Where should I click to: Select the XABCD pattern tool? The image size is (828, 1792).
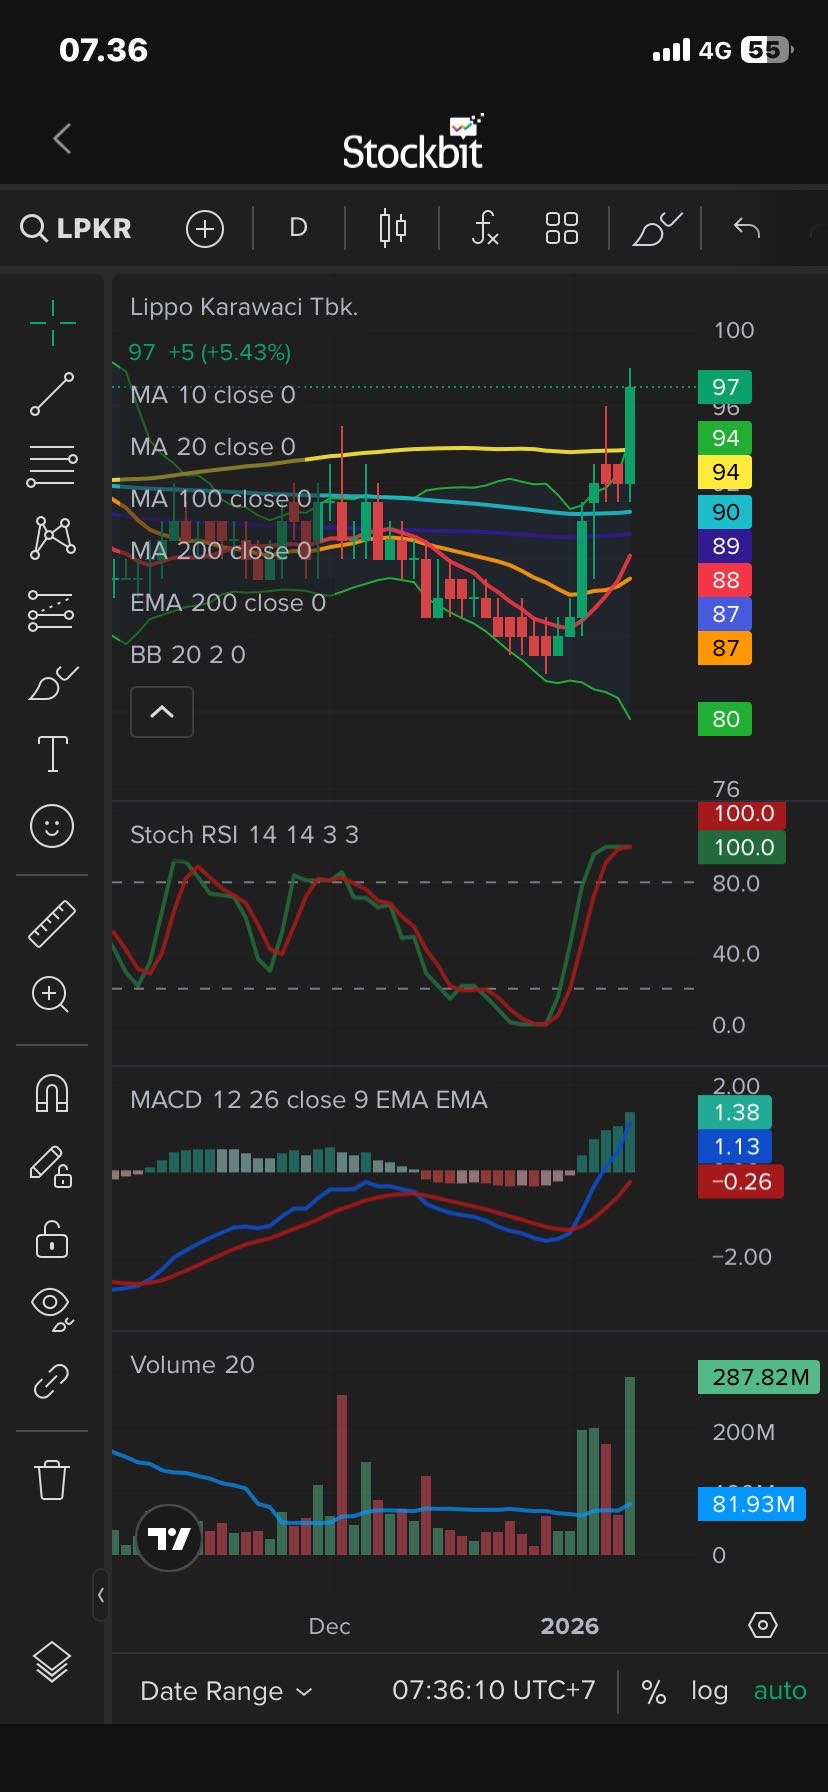[52, 537]
